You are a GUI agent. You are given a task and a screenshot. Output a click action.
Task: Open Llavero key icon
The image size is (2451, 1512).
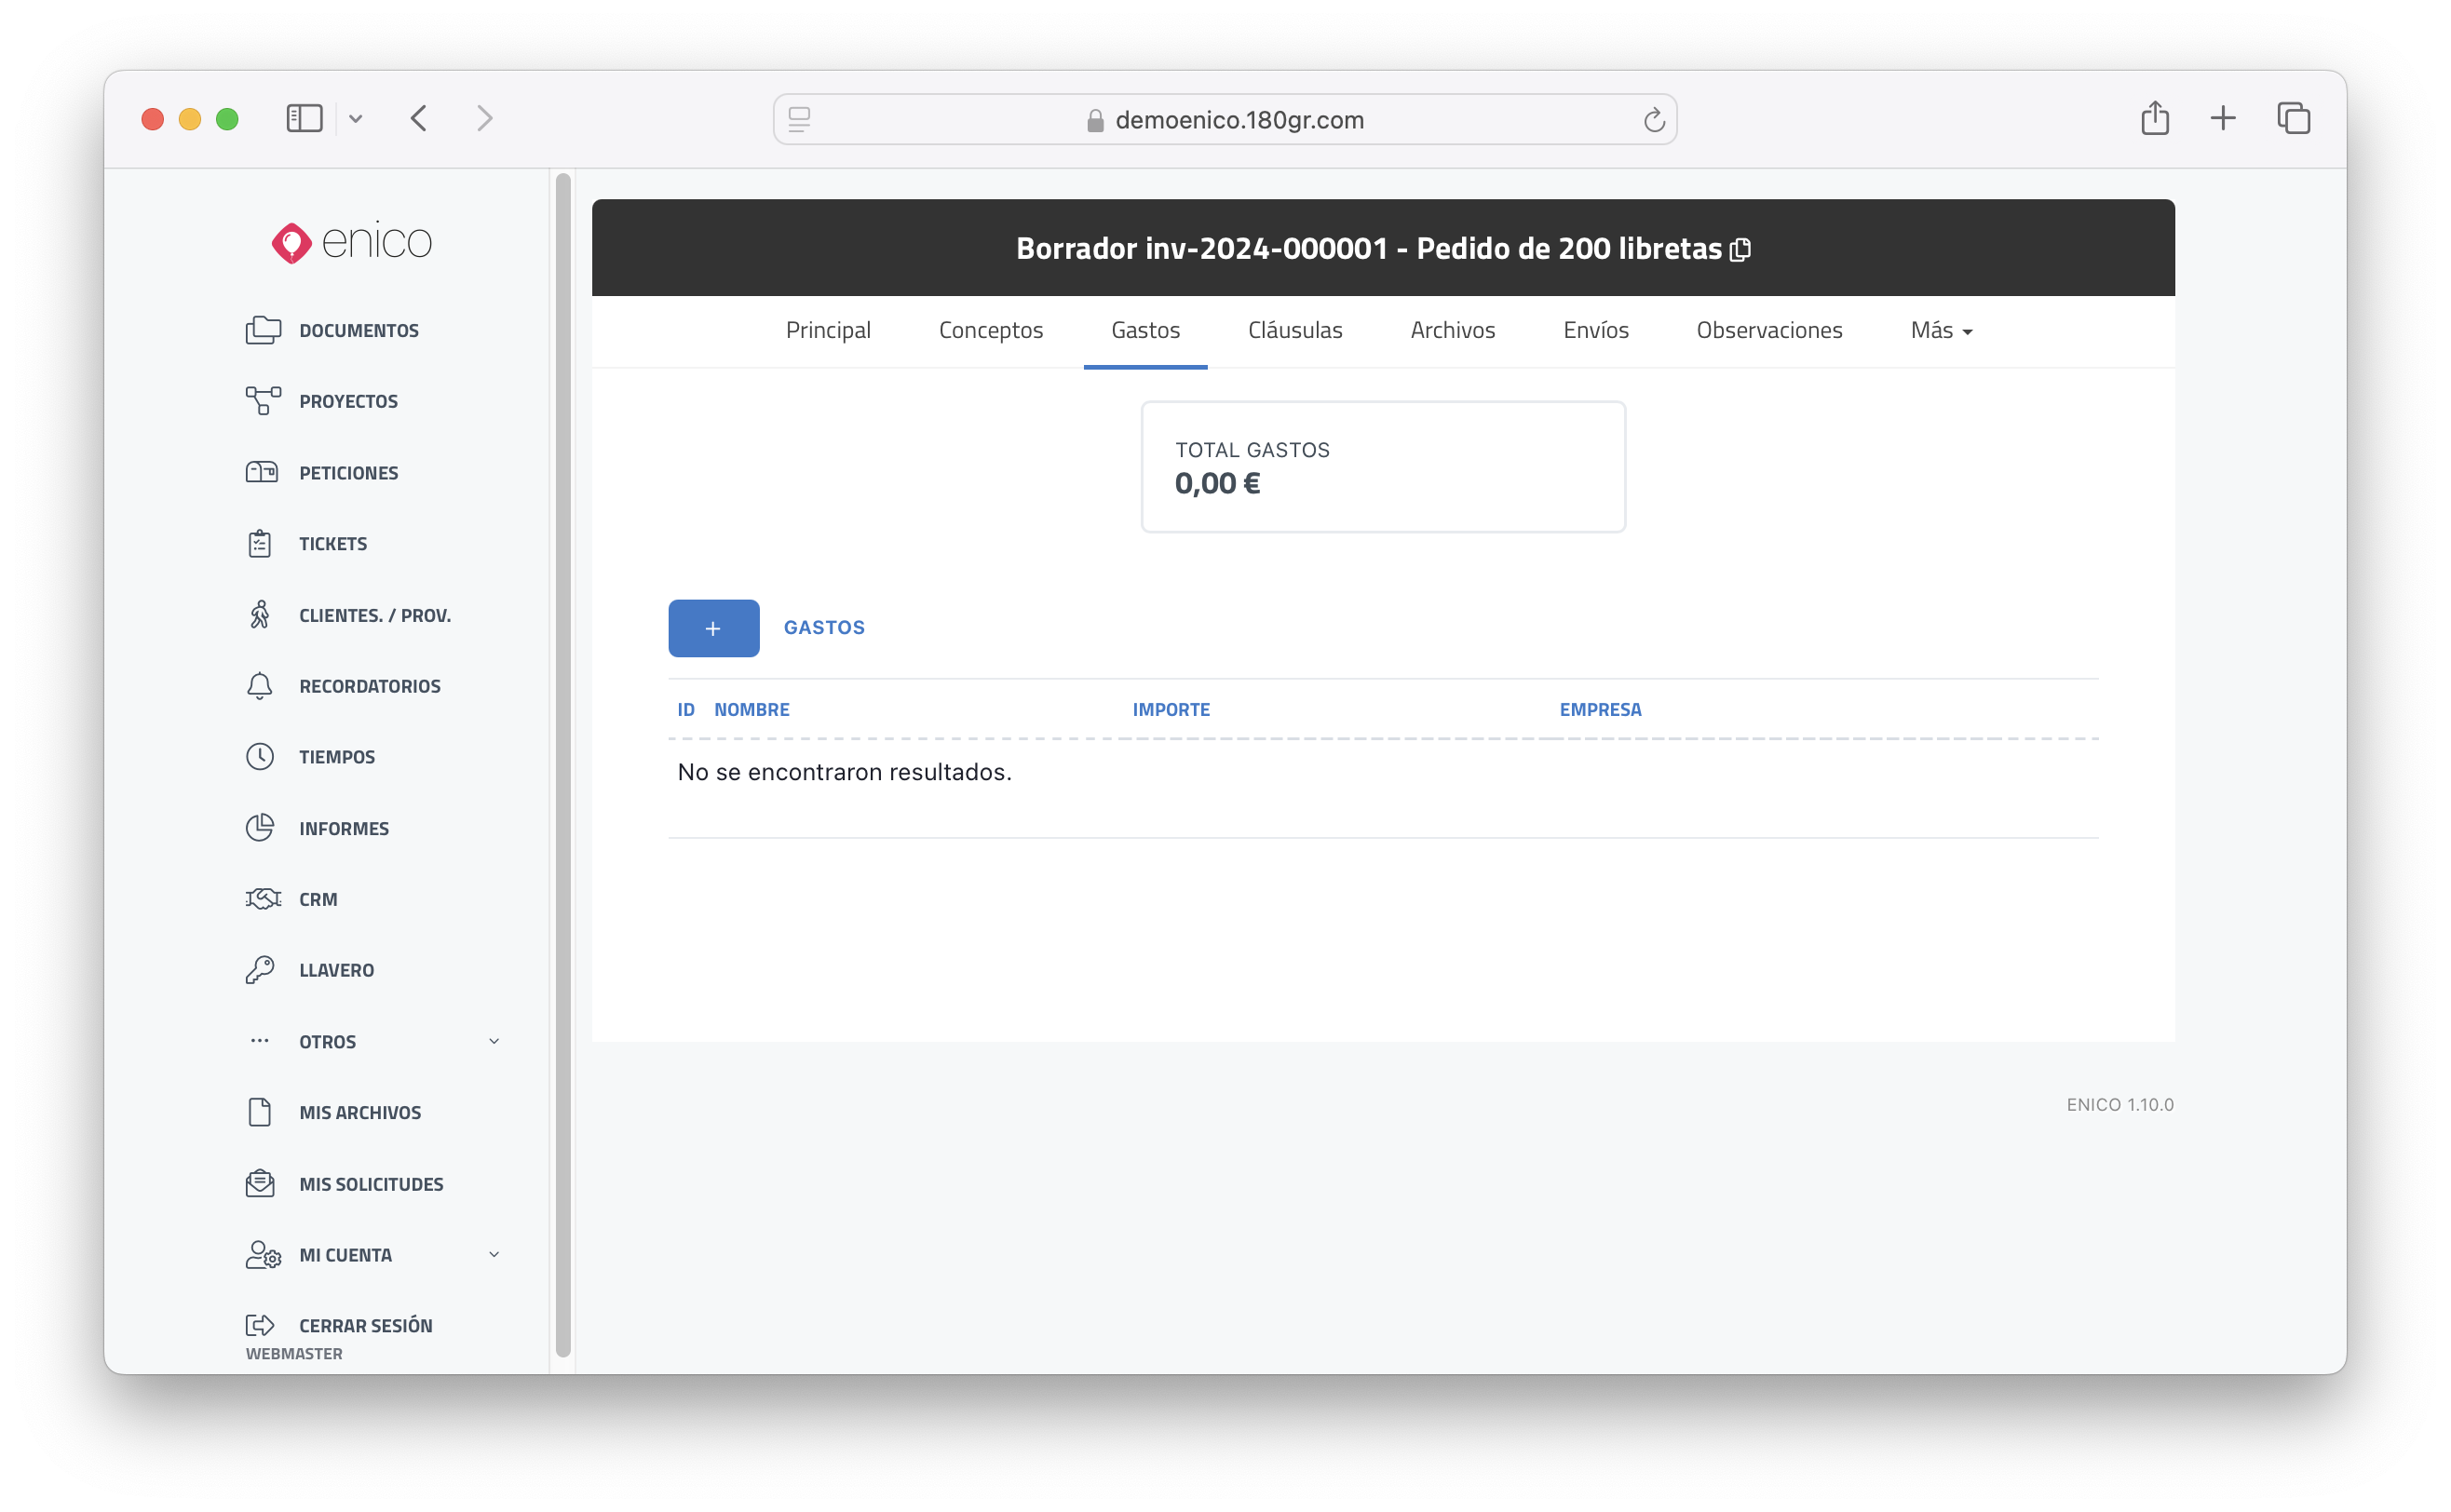(260, 970)
